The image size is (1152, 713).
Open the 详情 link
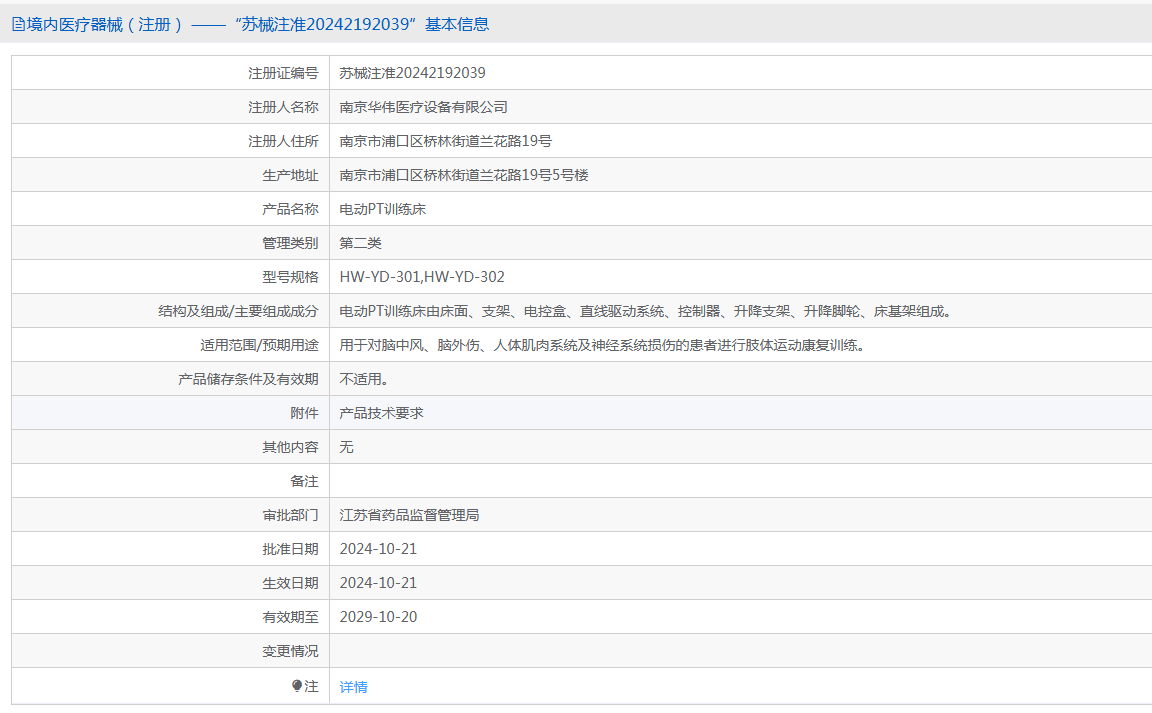tap(353, 687)
